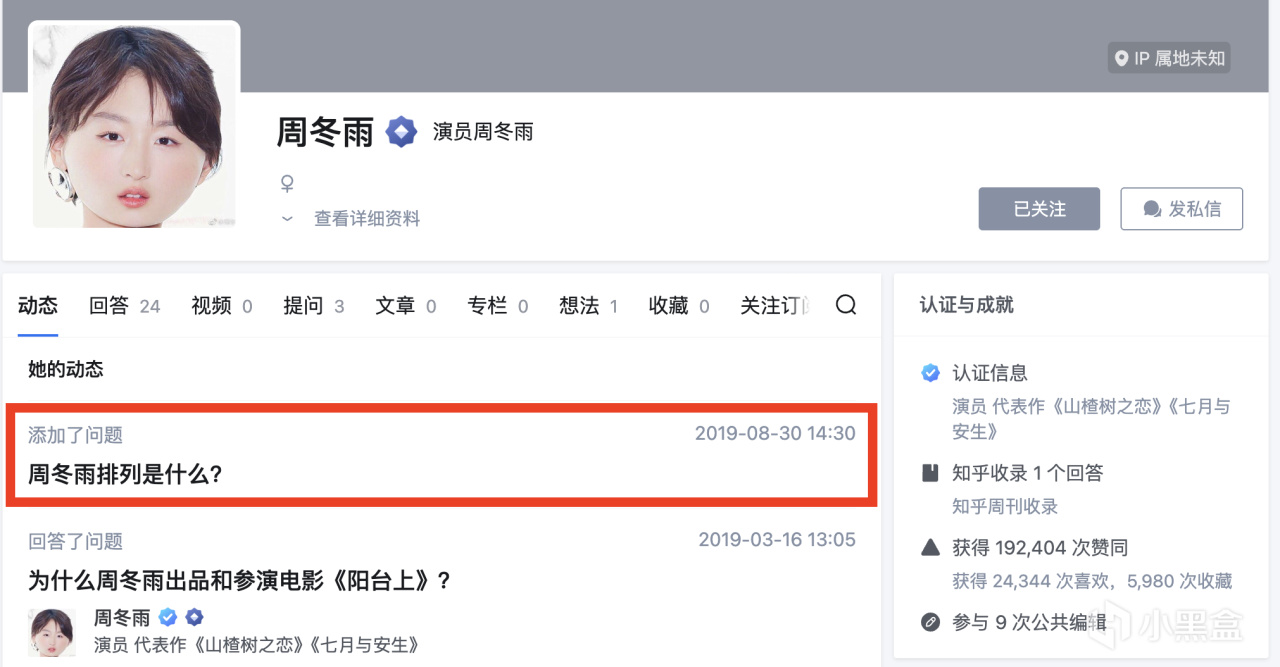Click the blue verification checkmark in 认证信息
Viewport: 1280px width, 667px height.
[930, 373]
